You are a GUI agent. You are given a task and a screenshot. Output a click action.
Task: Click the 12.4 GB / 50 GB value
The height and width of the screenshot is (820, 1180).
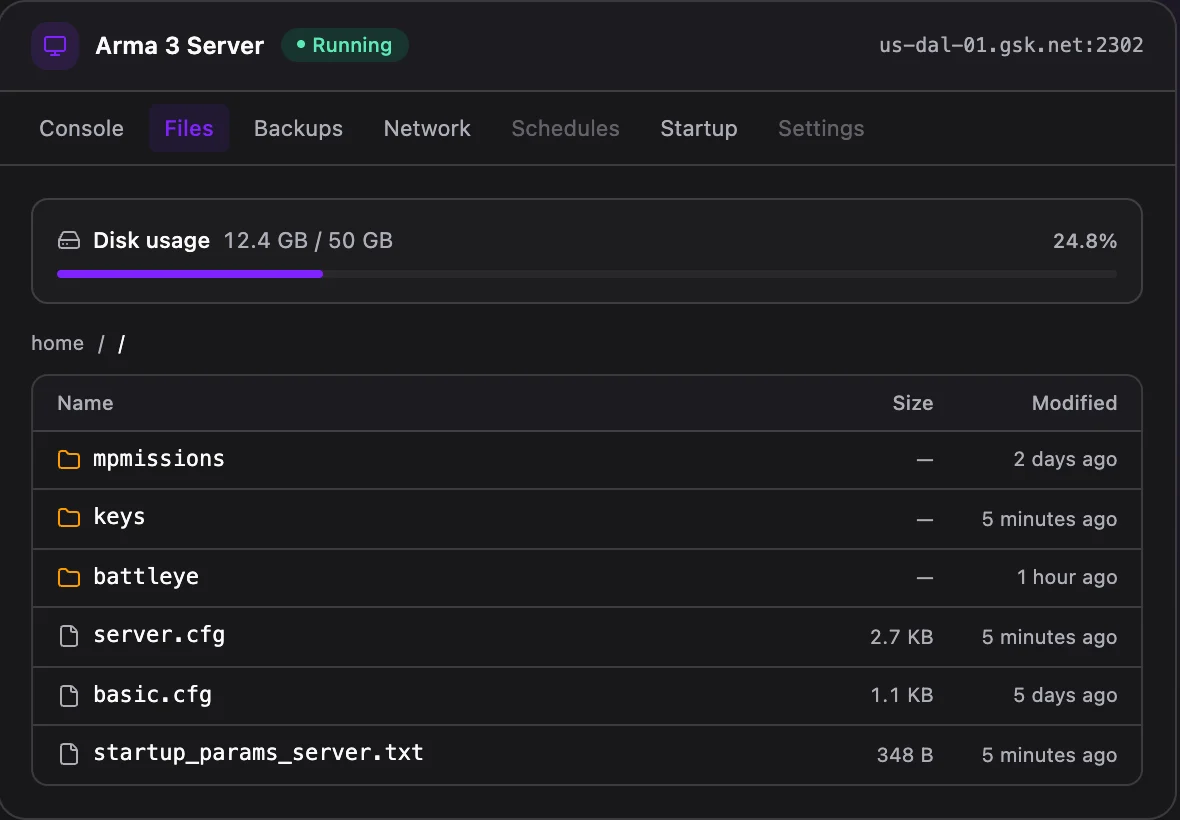click(308, 241)
